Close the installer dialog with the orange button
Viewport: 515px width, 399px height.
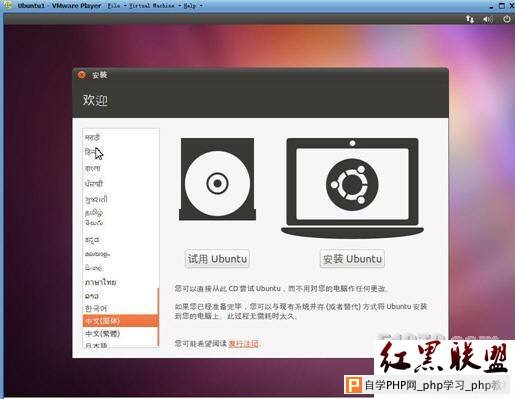click(82, 75)
